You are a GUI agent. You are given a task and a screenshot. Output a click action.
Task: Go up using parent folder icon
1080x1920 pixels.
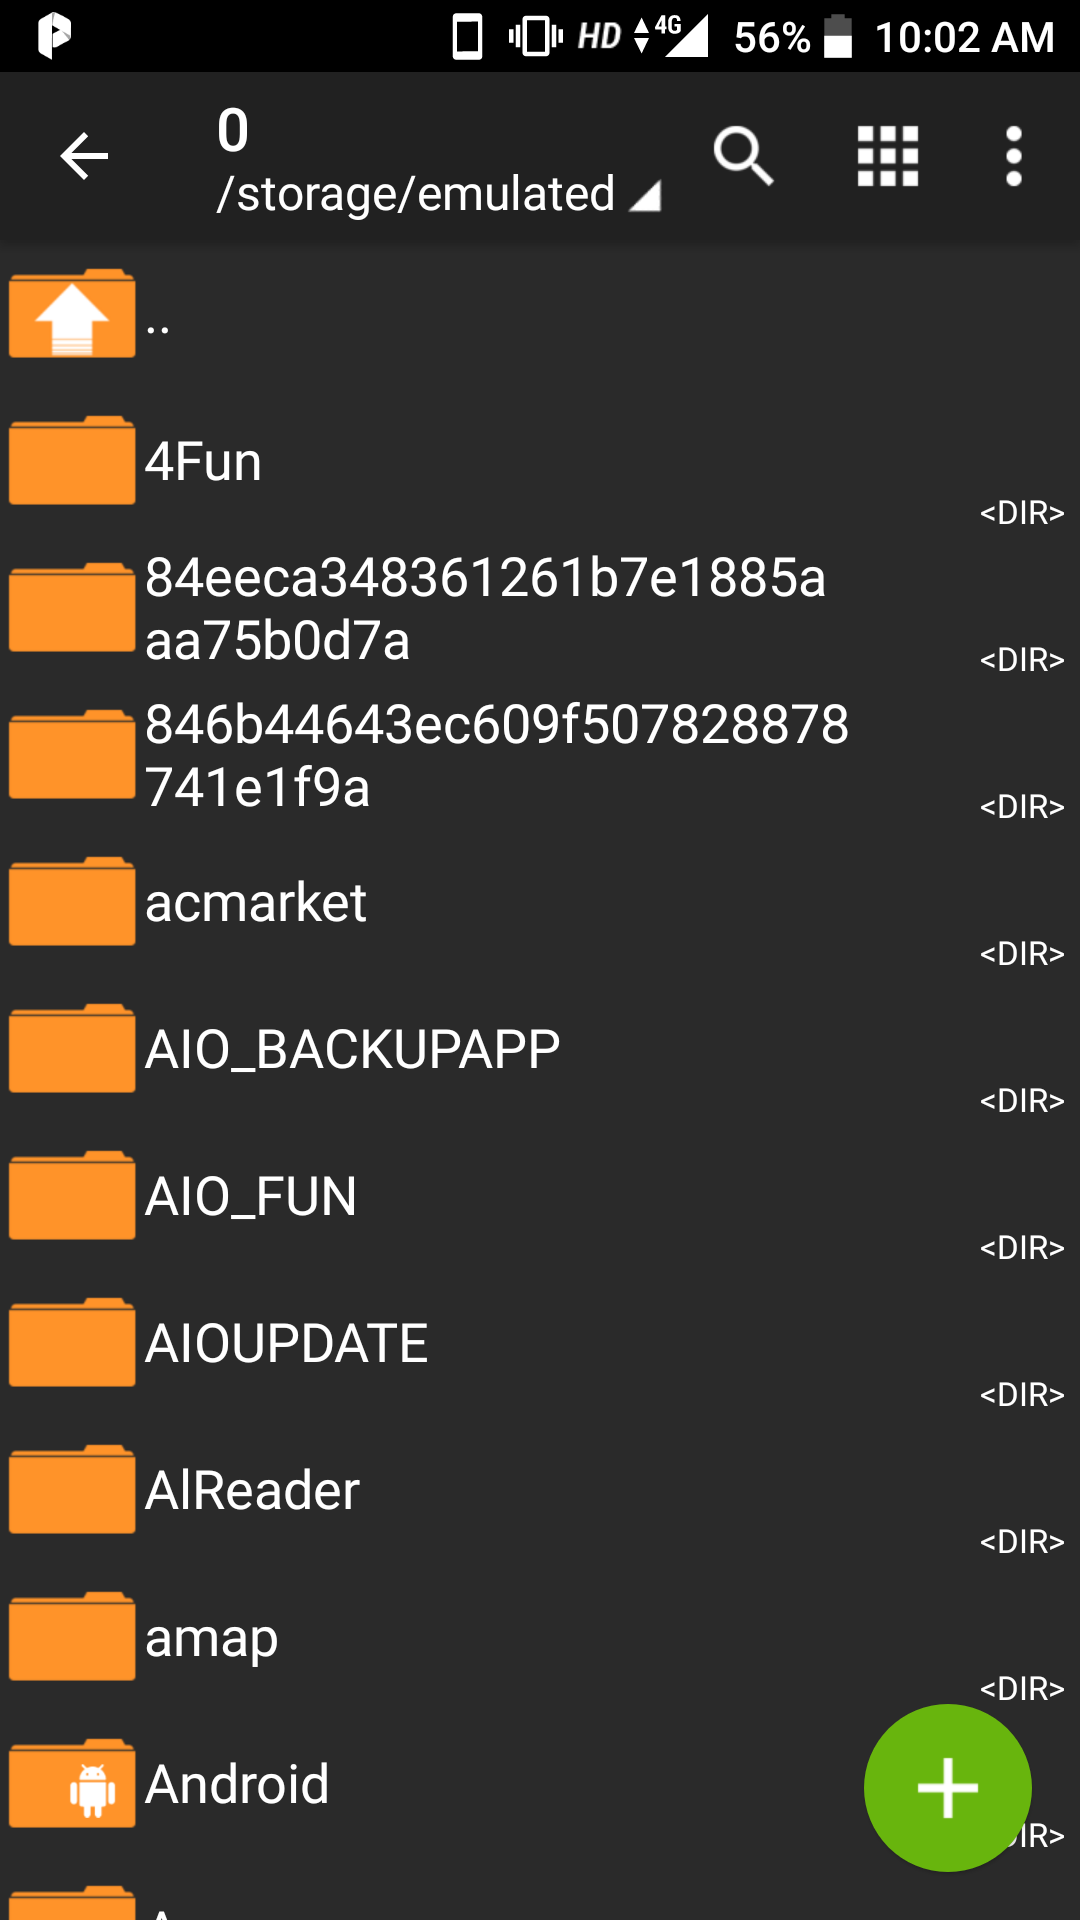tap(72, 314)
